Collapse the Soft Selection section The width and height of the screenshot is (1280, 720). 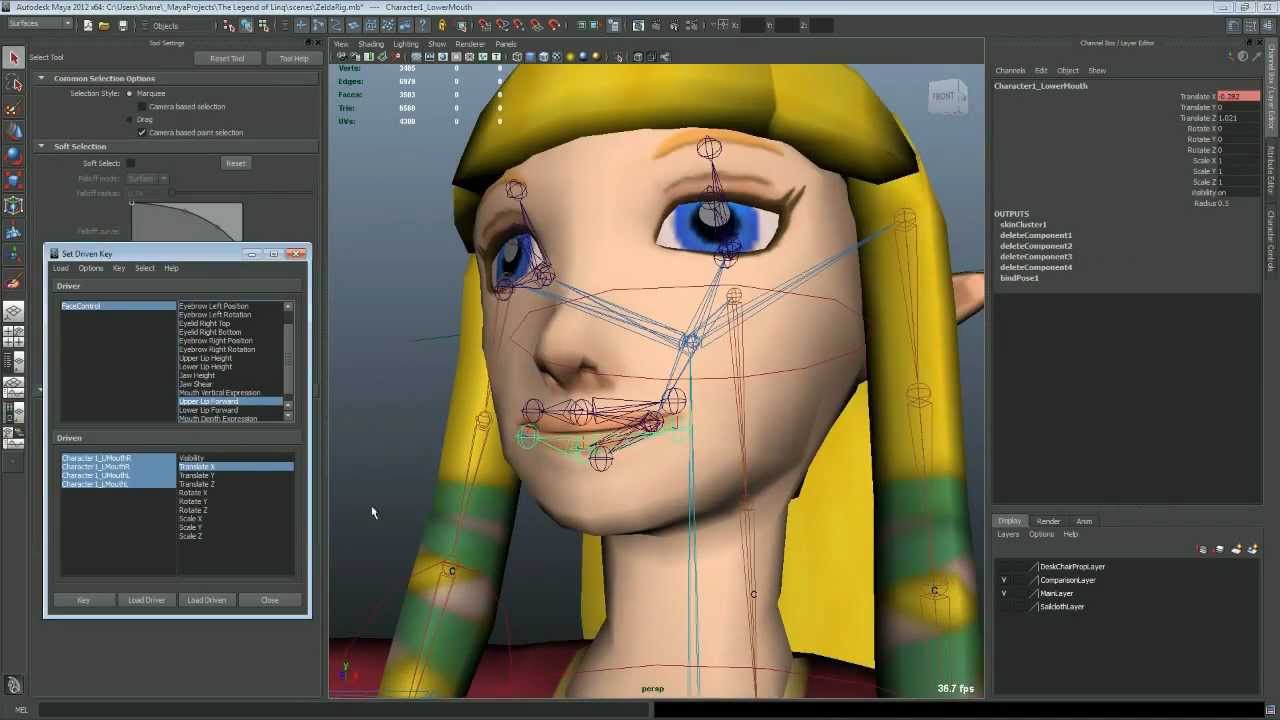[42, 146]
